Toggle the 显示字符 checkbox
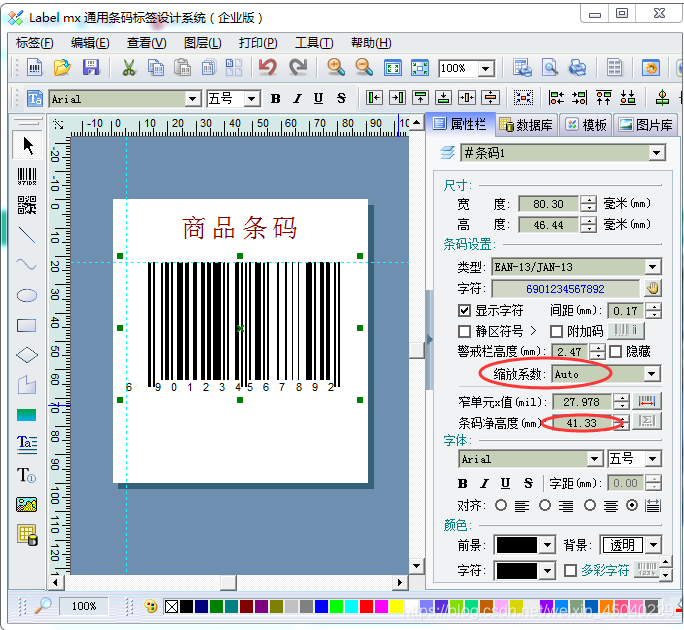 pyautogui.click(x=464, y=311)
